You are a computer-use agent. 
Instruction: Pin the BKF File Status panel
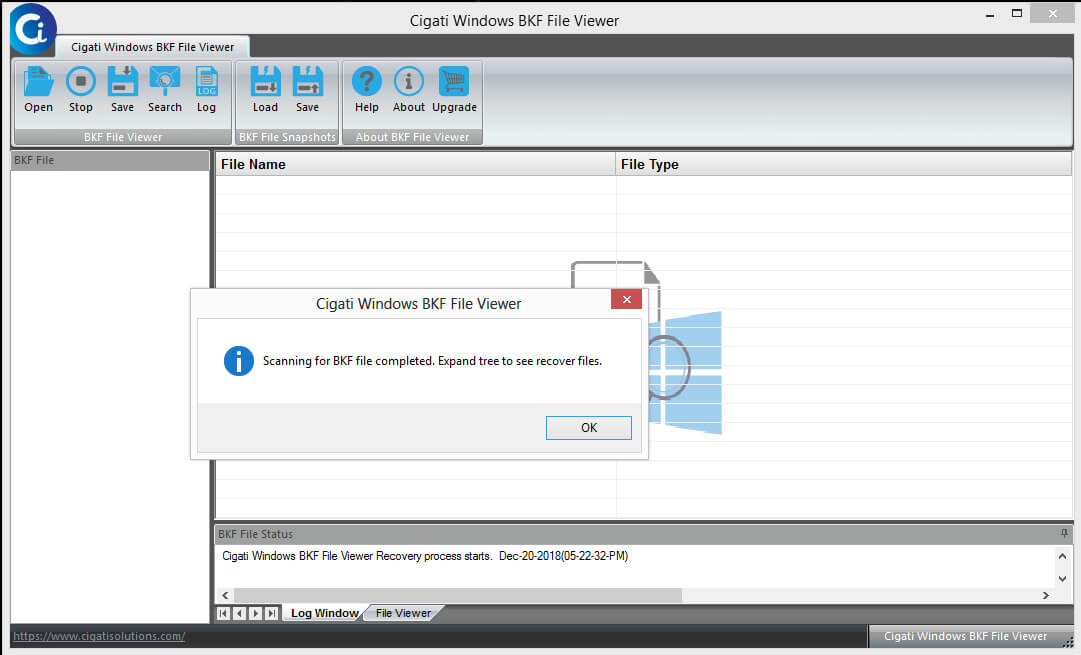[x=1064, y=534]
